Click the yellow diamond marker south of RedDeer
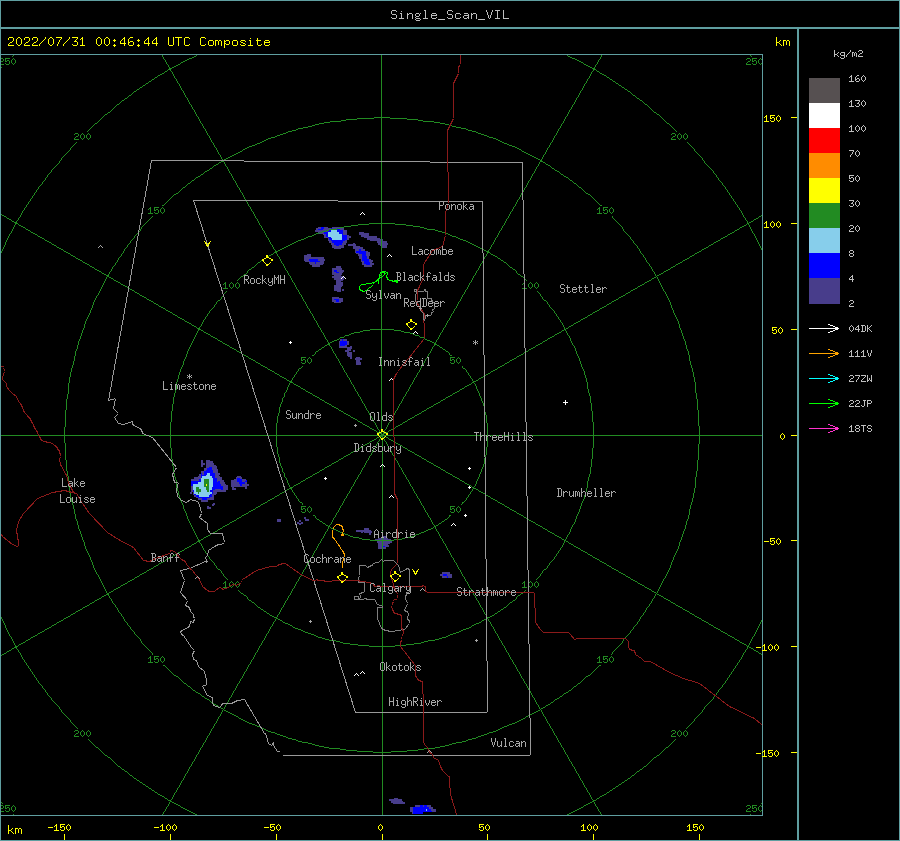Viewport: 900px width, 841px height. coord(411,324)
